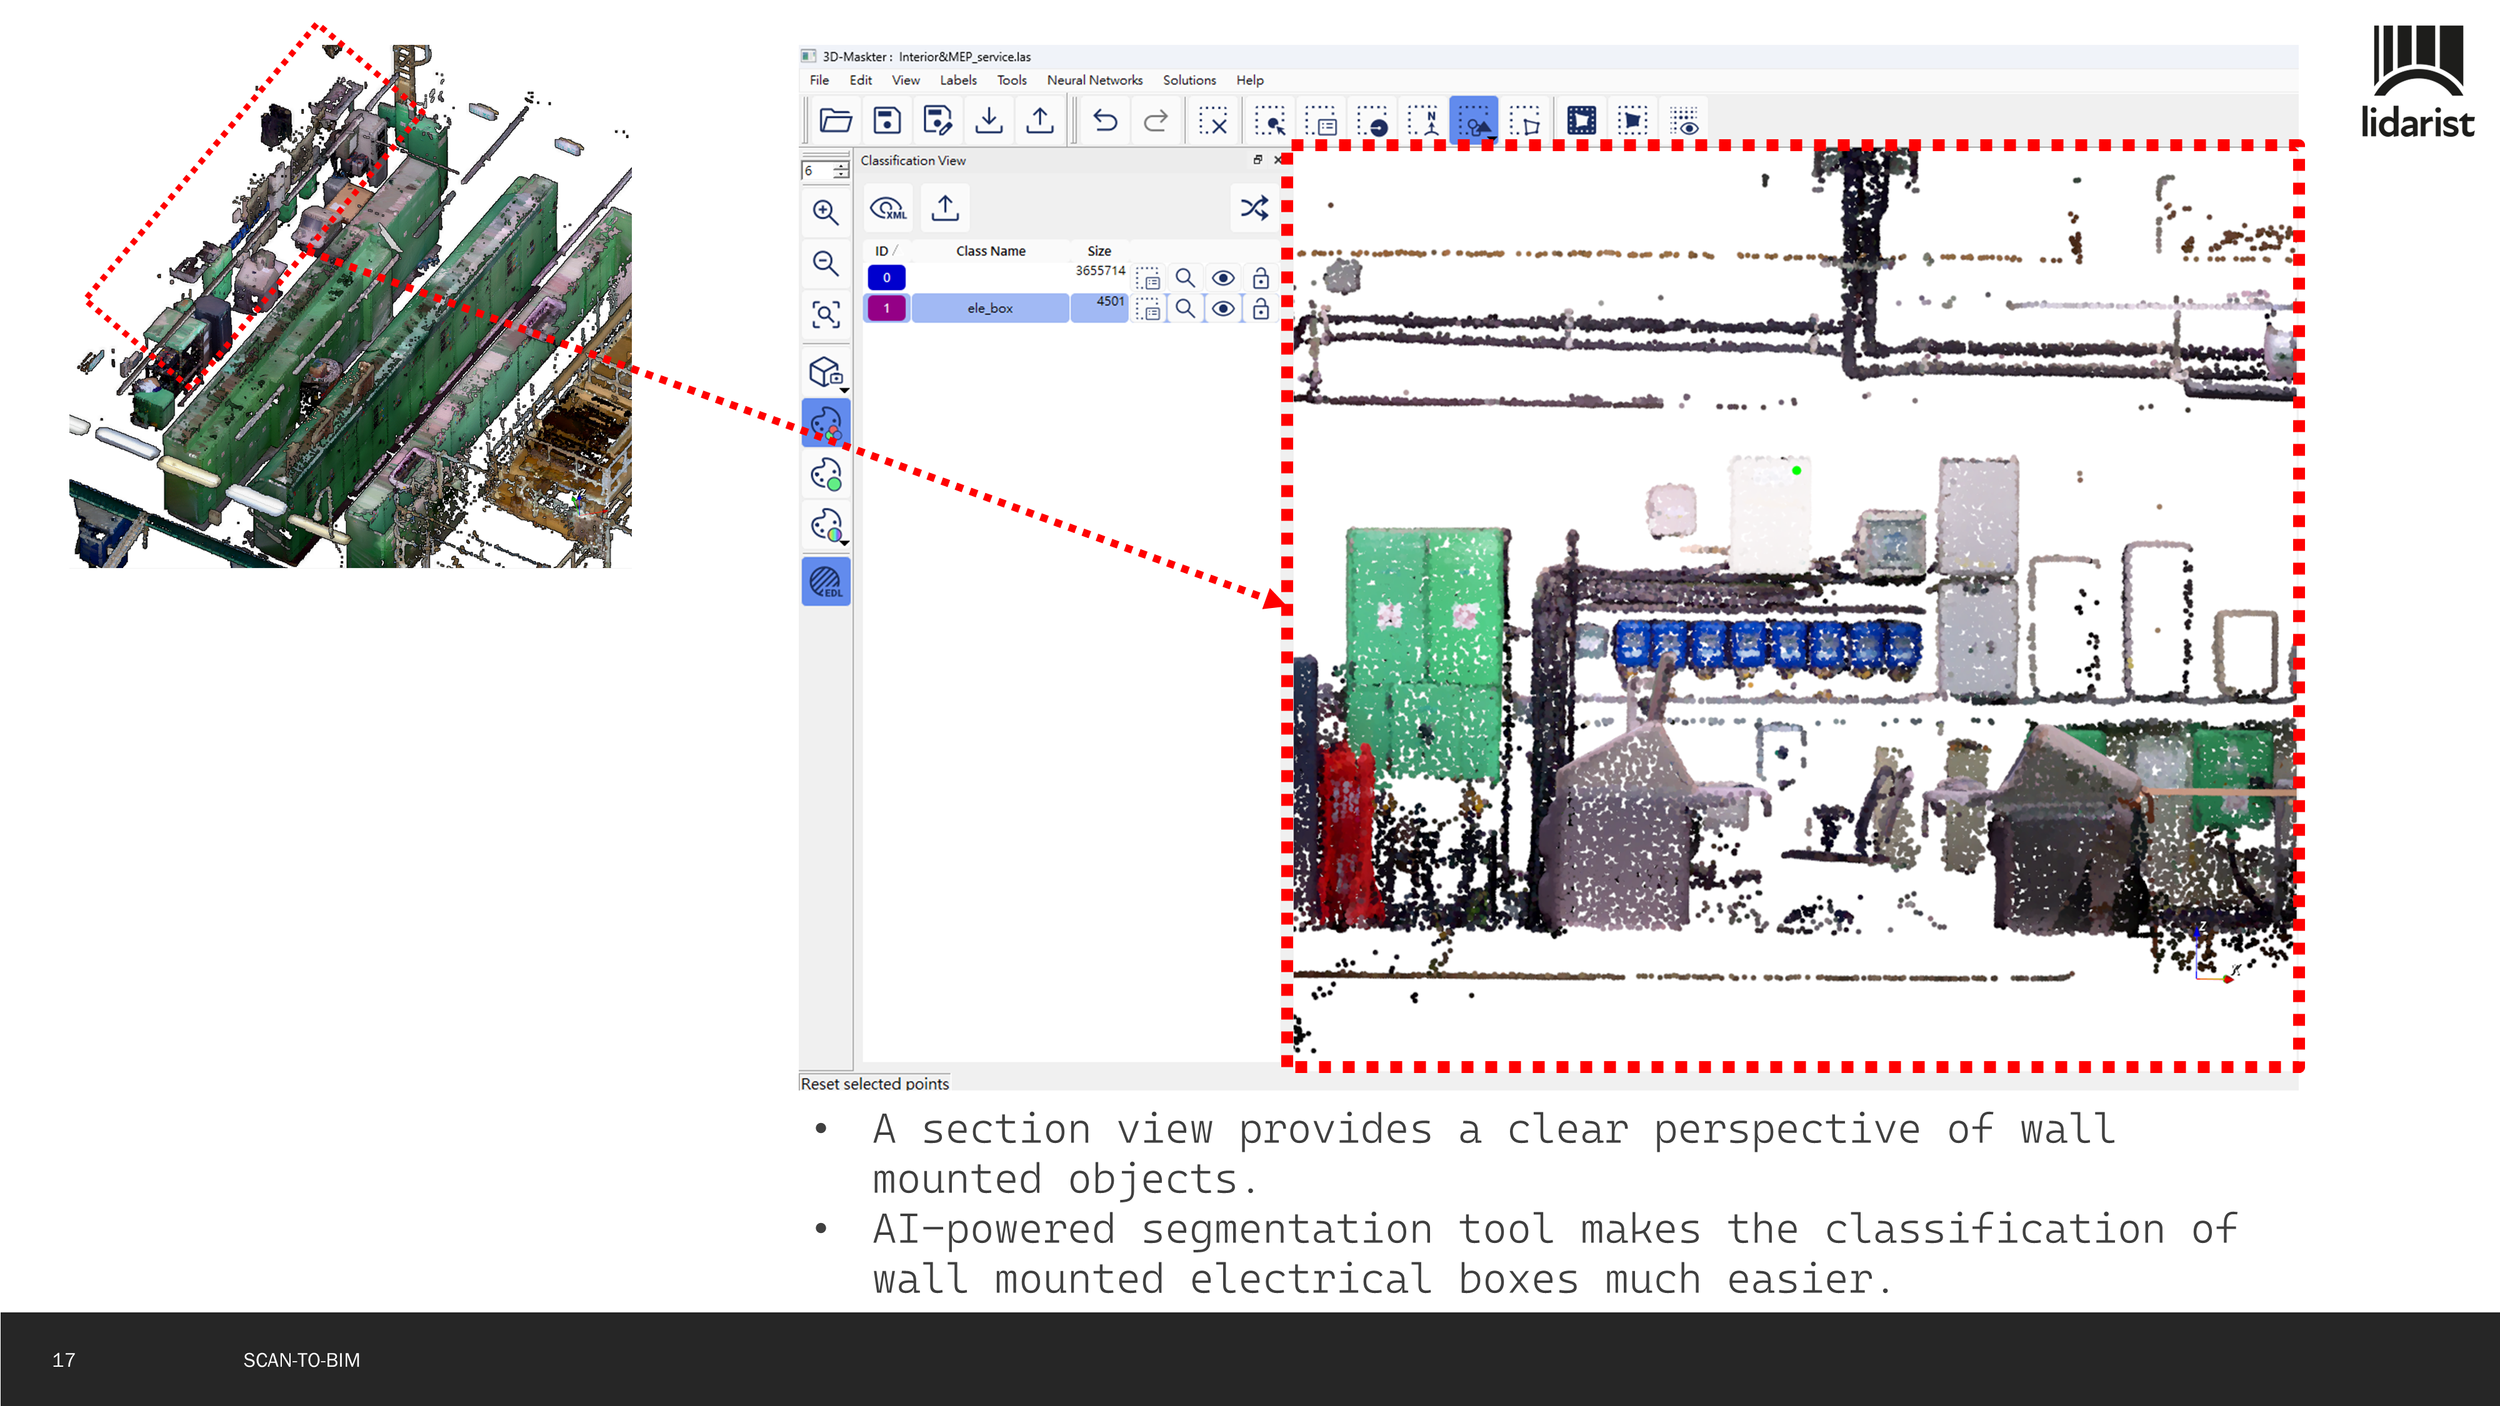This screenshot has height=1406, width=2500.
Task: Select the circular brush selection tool
Action: pos(1372,121)
